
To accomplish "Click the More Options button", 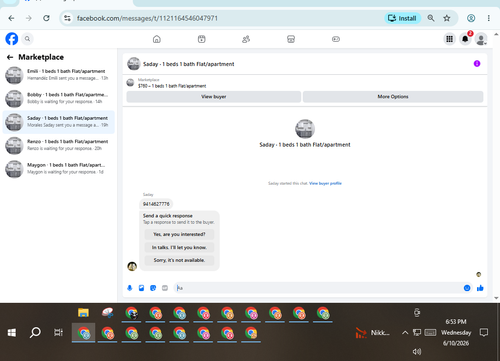I will pos(393,97).
